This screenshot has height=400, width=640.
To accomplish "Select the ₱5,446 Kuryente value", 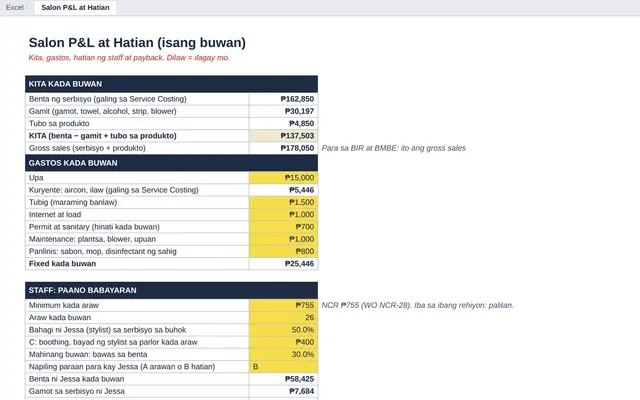I will click(x=283, y=190).
